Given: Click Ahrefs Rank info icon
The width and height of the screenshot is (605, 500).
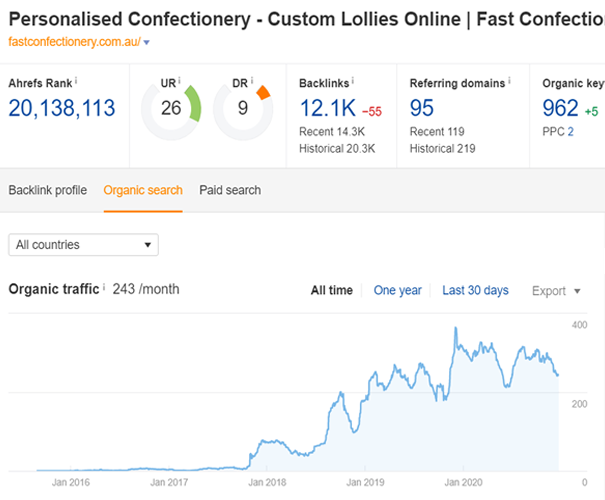Looking at the screenshot, I should [76, 81].
